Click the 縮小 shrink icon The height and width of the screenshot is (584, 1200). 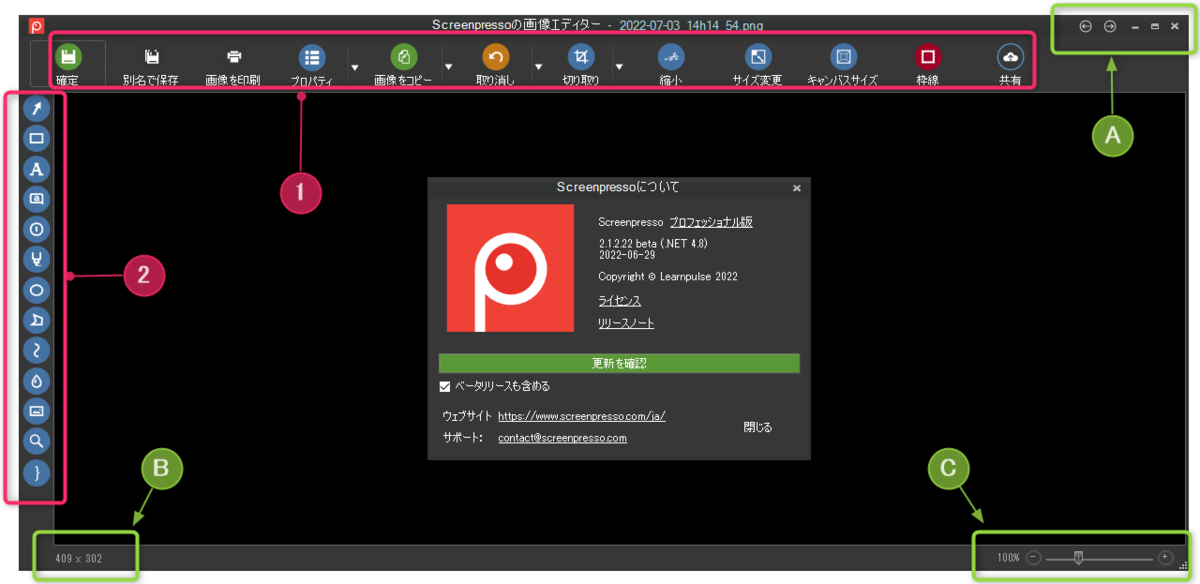671,57
